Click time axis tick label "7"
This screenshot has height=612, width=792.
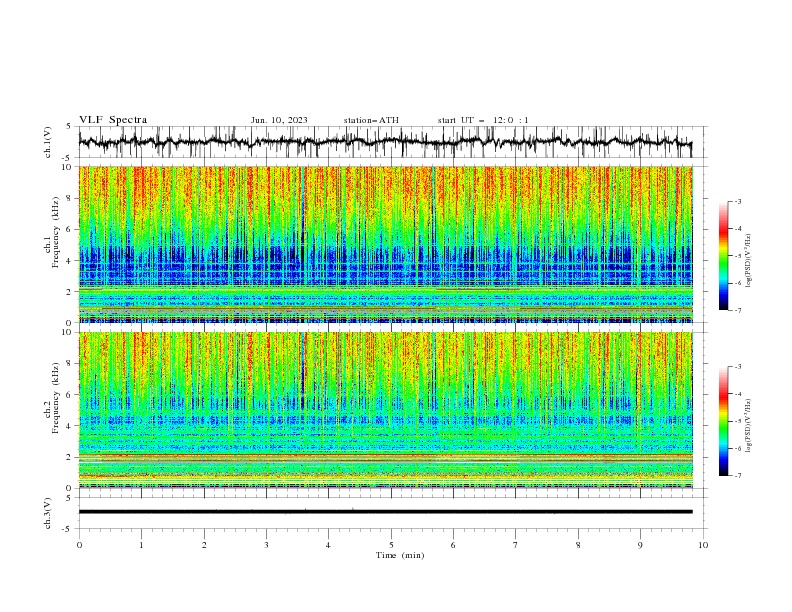coord(516,545)
